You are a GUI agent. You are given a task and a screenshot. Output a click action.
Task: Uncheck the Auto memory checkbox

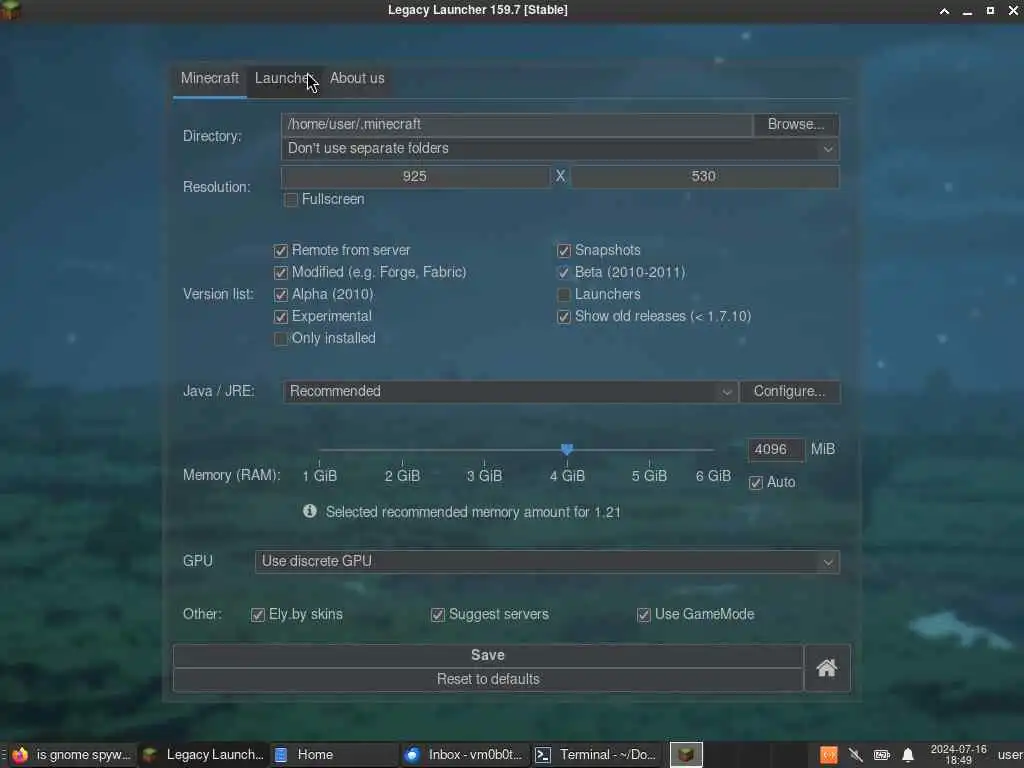coord(756,483)
